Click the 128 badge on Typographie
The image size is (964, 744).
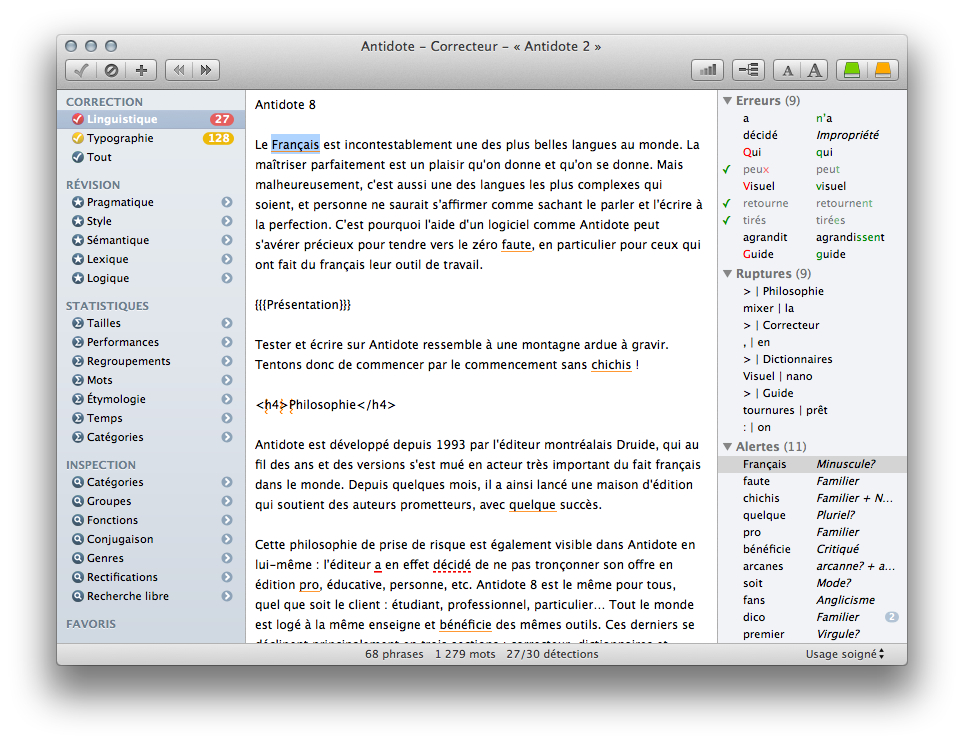coord(218,138)
